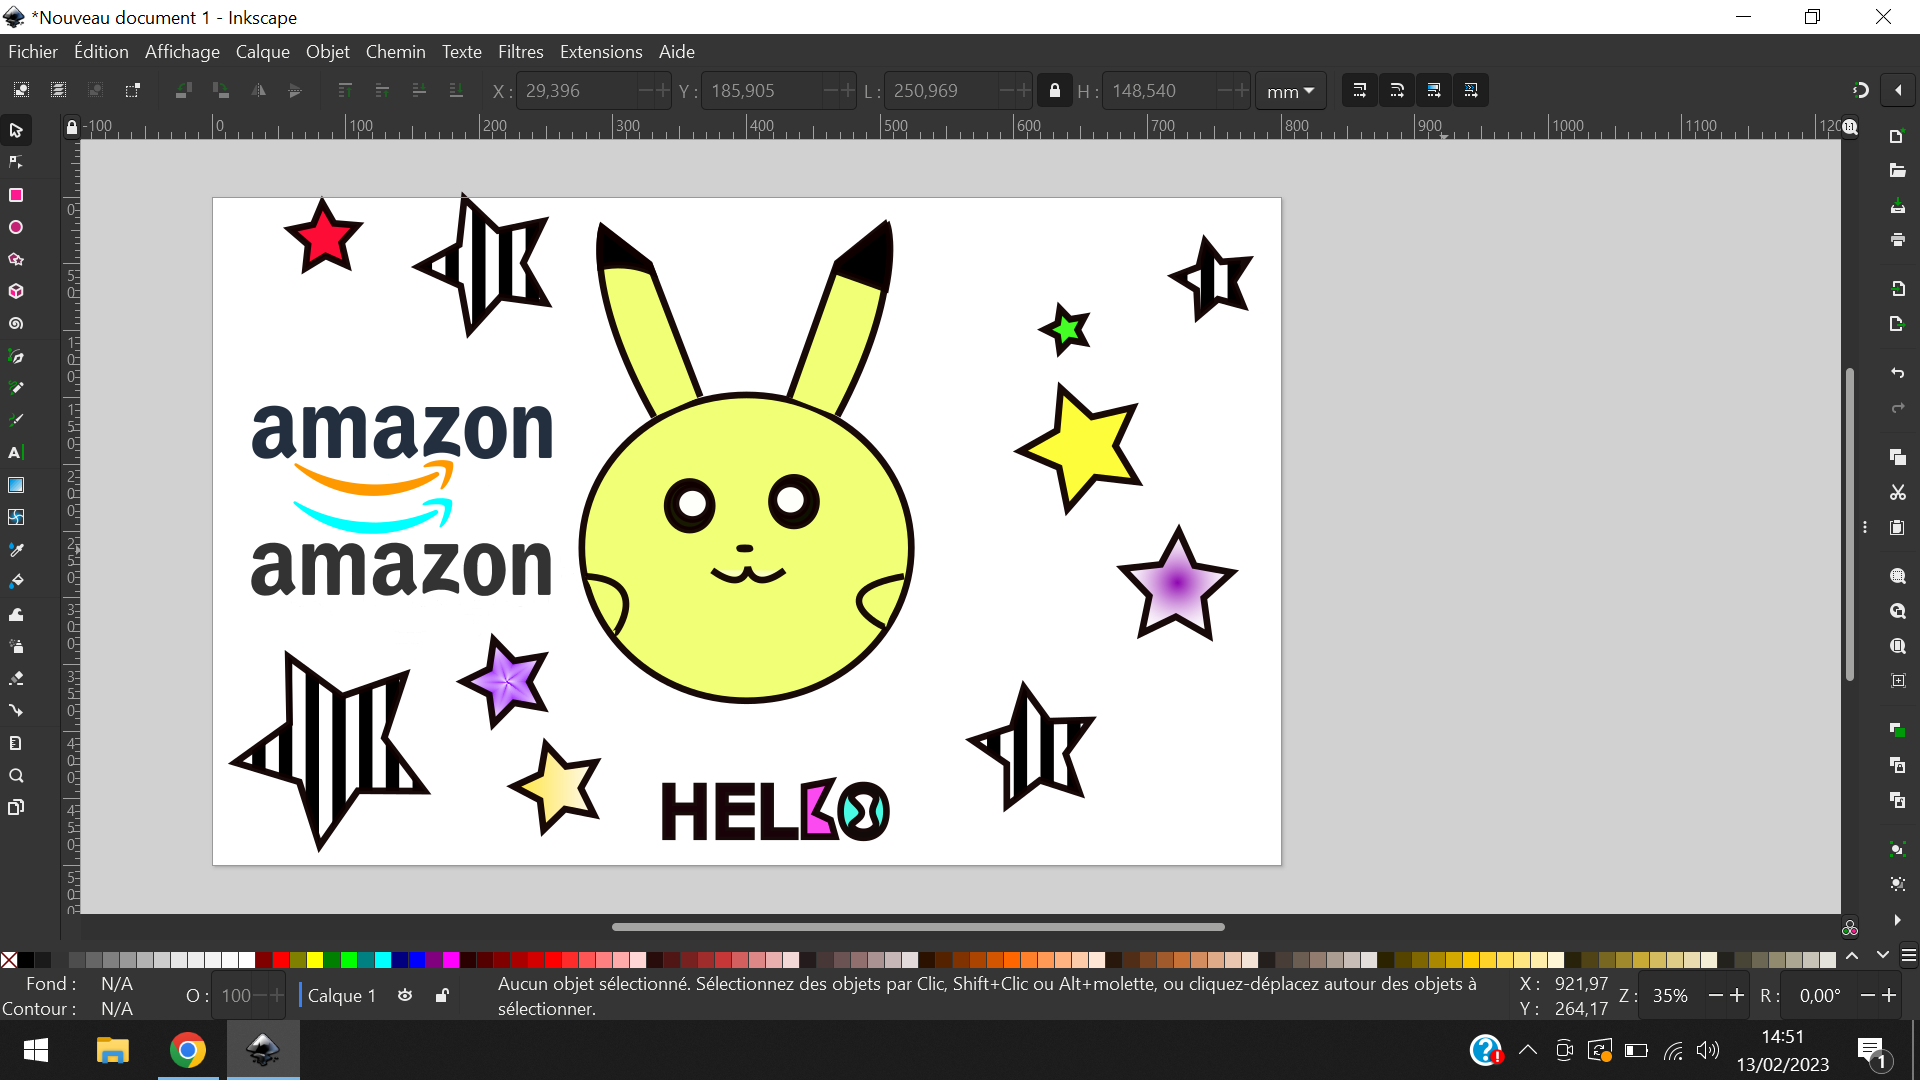Select the Pencil freehand tool
The image size is (1920, 1080).
click(16, 389)
